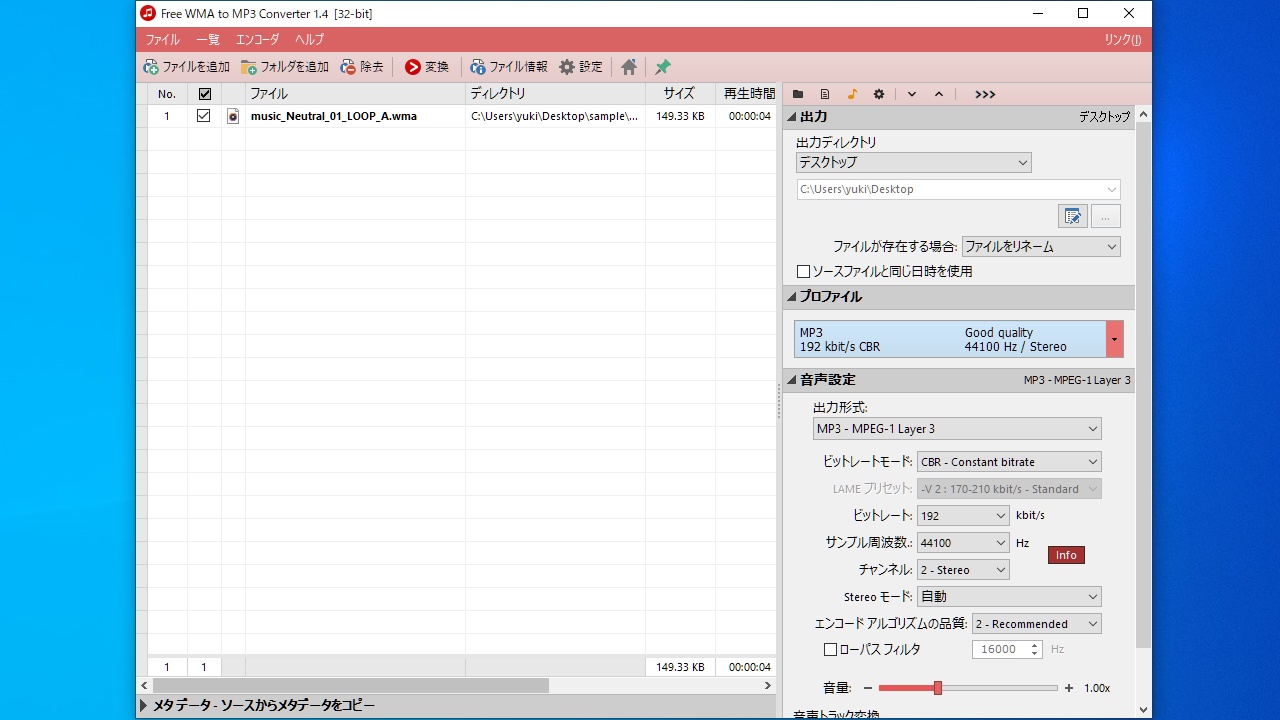Toggle the select-all checkbox in the list header
This screenshot has width=1280, height=720.
tap(205, 94)
